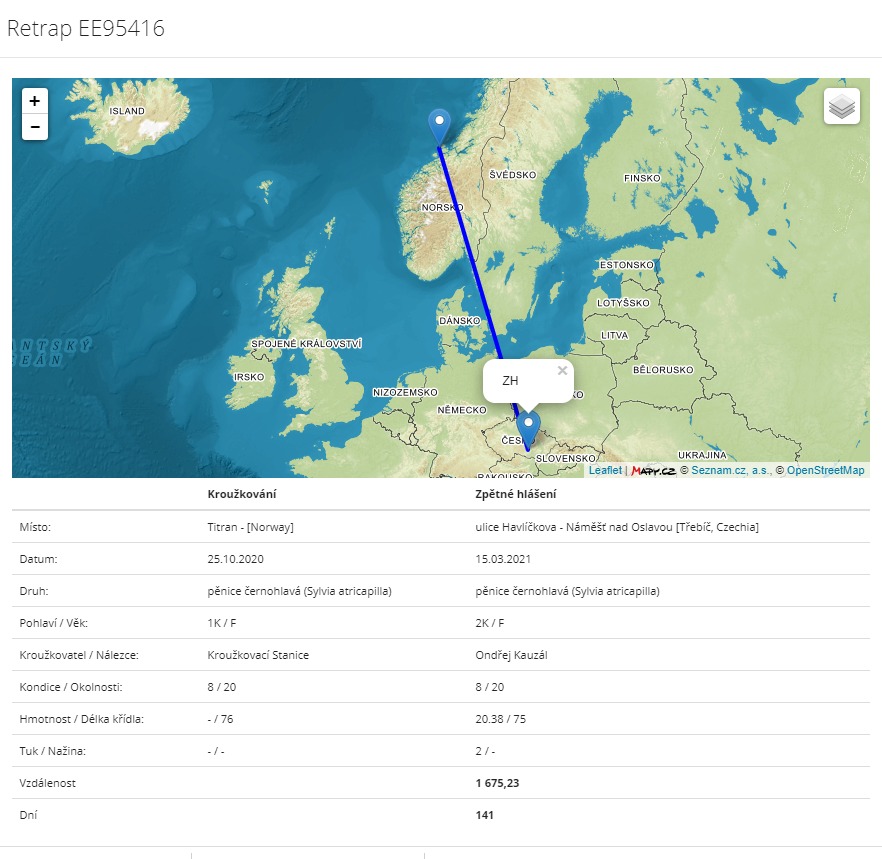Close the ZH popup
882x859 pixels.
coord(562,370)
